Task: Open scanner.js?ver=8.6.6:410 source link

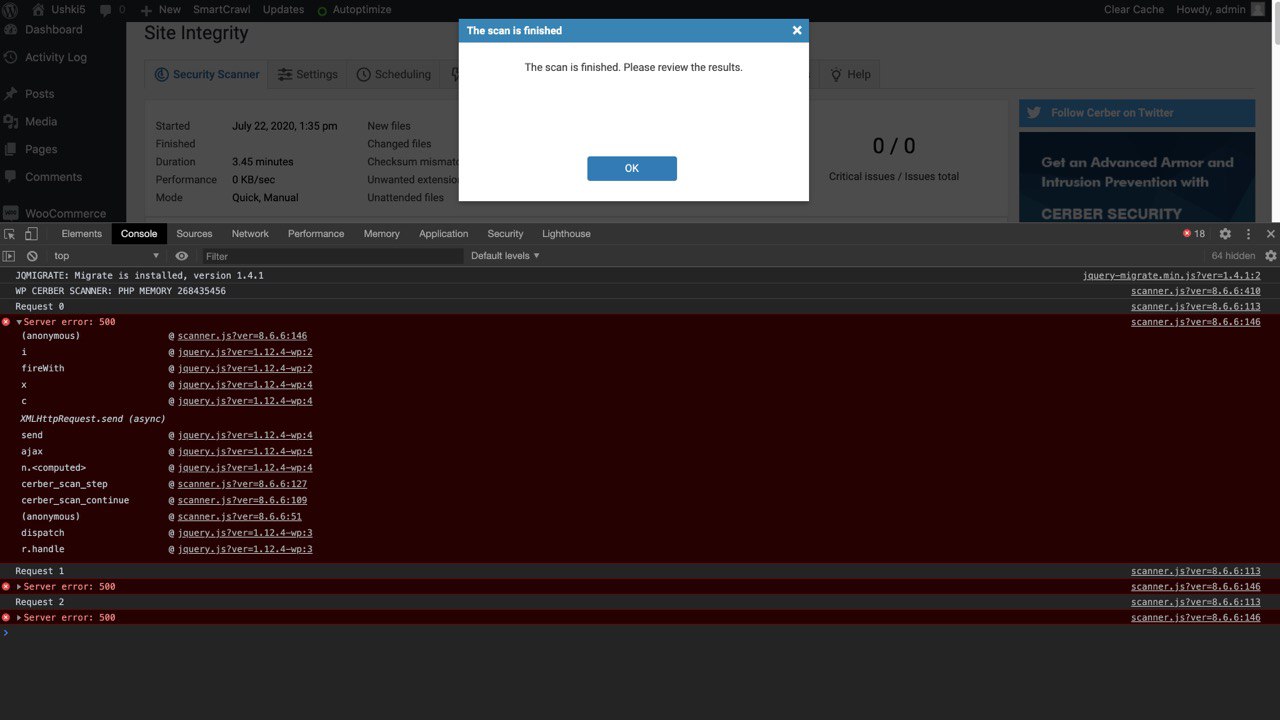Action: [1195, 291]
